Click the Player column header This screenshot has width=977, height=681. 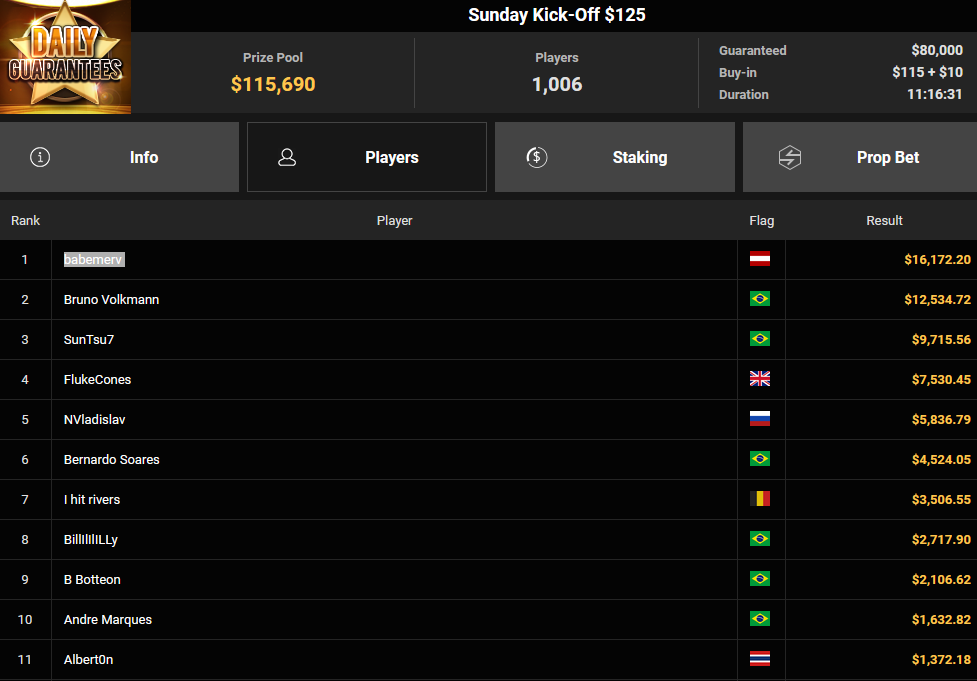pyautogui.click(x=394, y=220)
